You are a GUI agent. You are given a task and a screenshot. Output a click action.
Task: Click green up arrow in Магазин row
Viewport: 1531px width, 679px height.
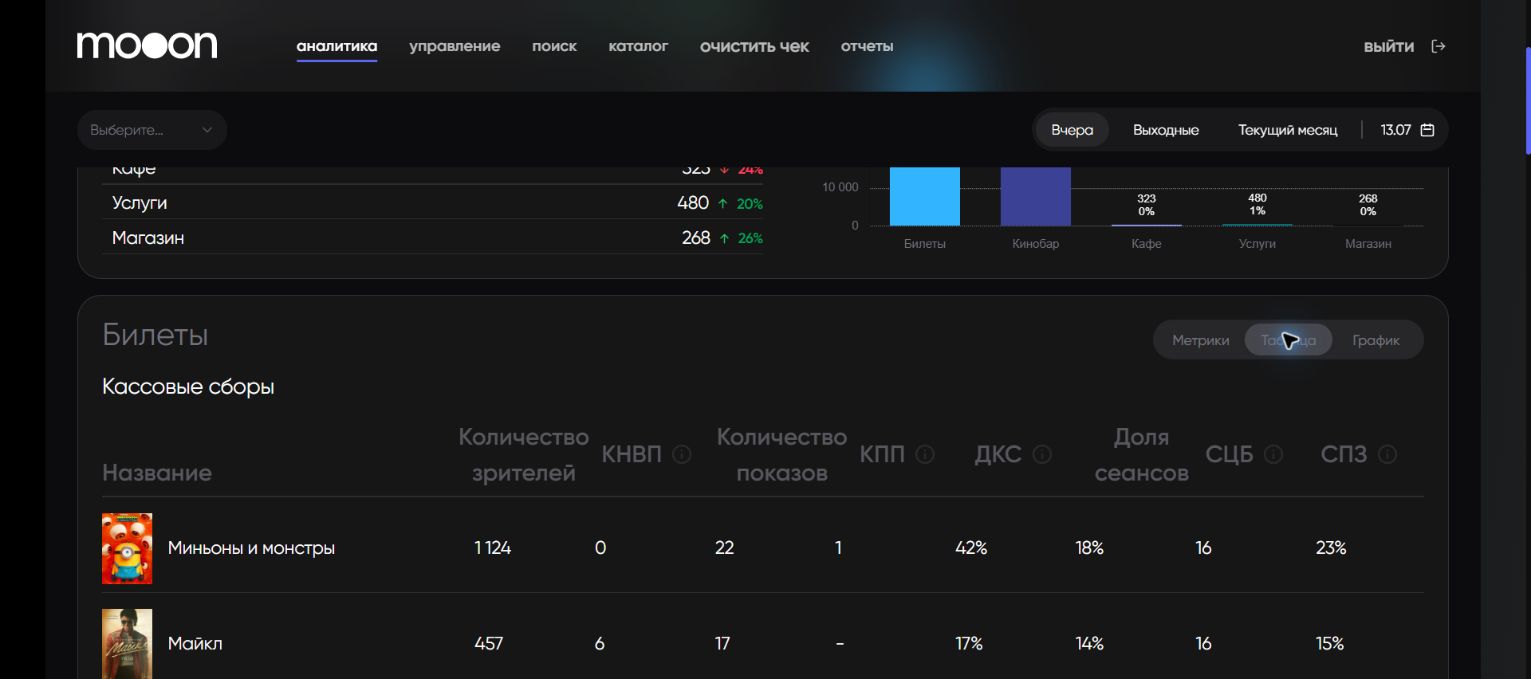click(x=723, y=238)
